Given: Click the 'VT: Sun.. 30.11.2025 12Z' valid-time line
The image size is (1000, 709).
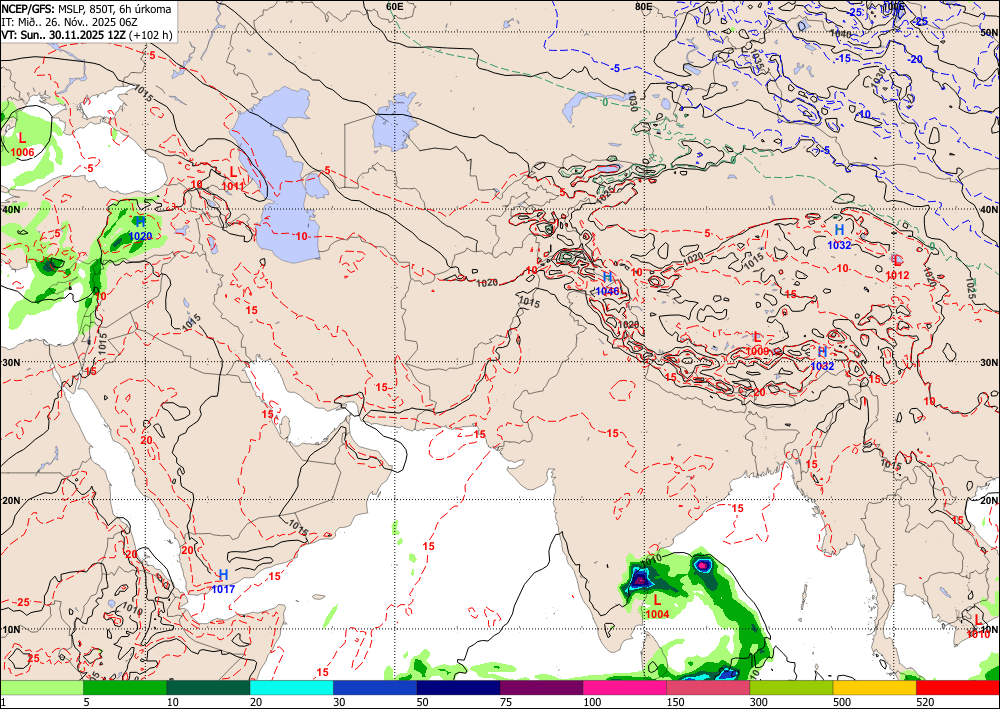Looking at the screenshot, I should [63, 35].
